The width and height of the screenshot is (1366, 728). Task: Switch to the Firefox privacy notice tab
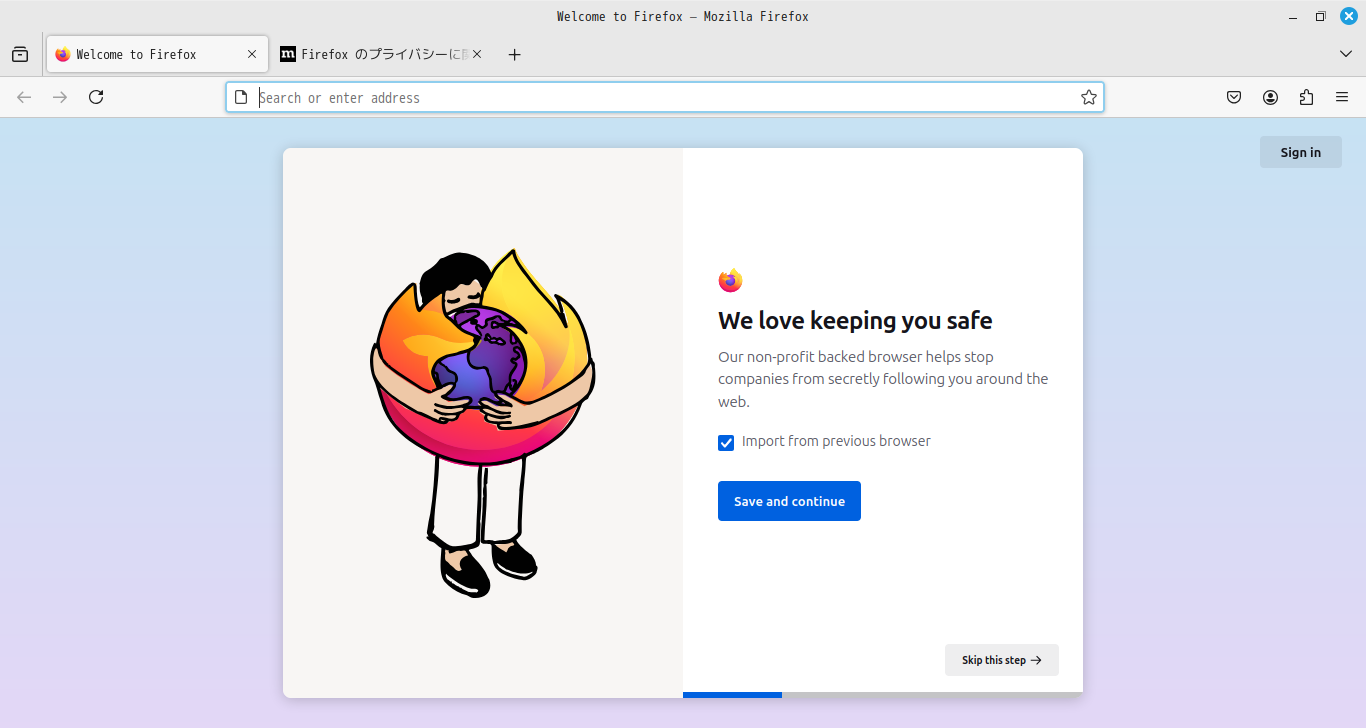click(x=375, y=55)
